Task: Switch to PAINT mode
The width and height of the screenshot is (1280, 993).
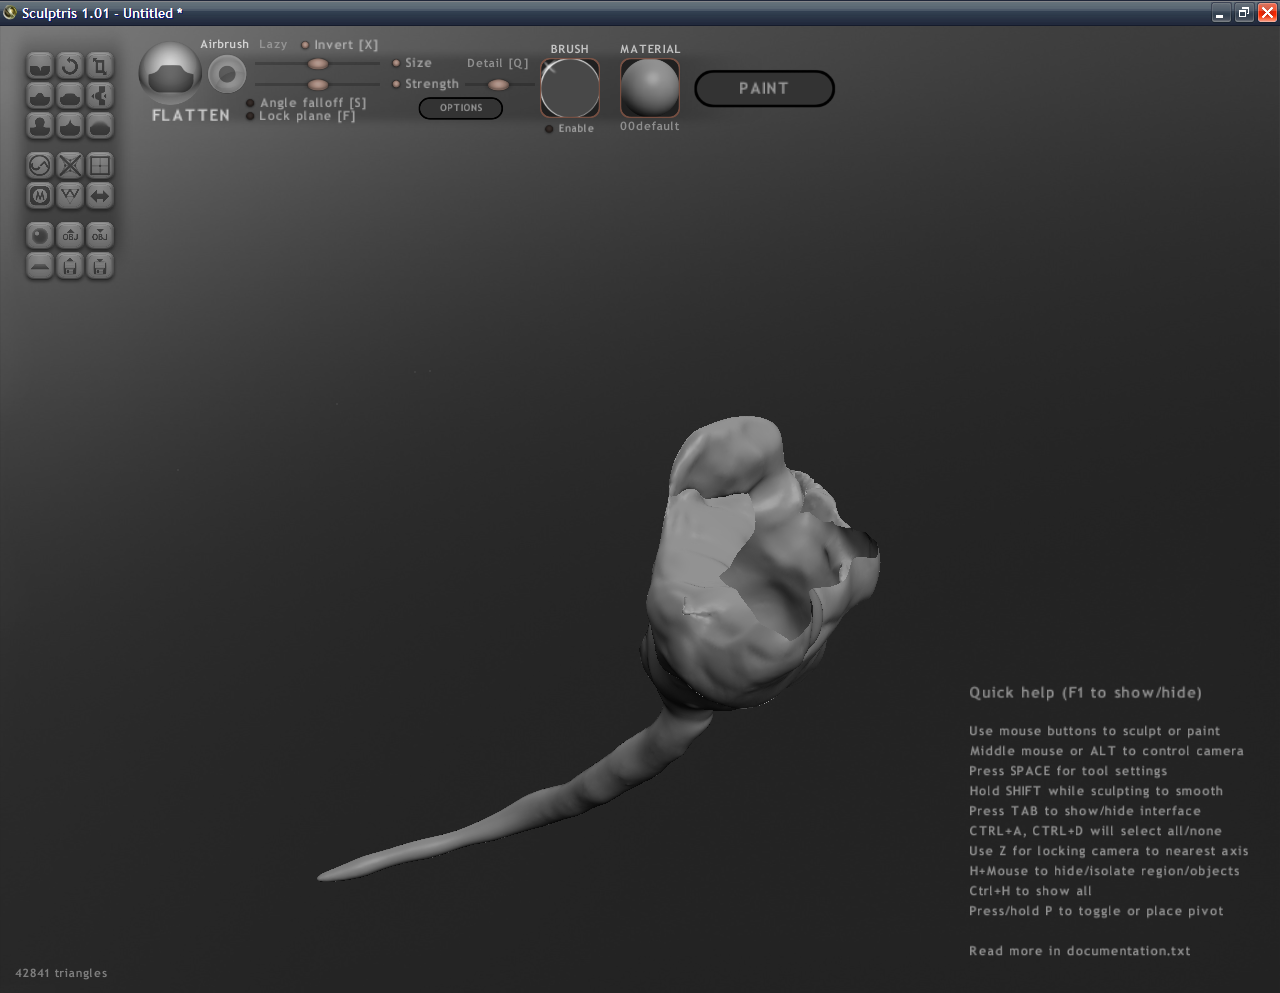Action: pyautogui.click(x=764, y=88)
